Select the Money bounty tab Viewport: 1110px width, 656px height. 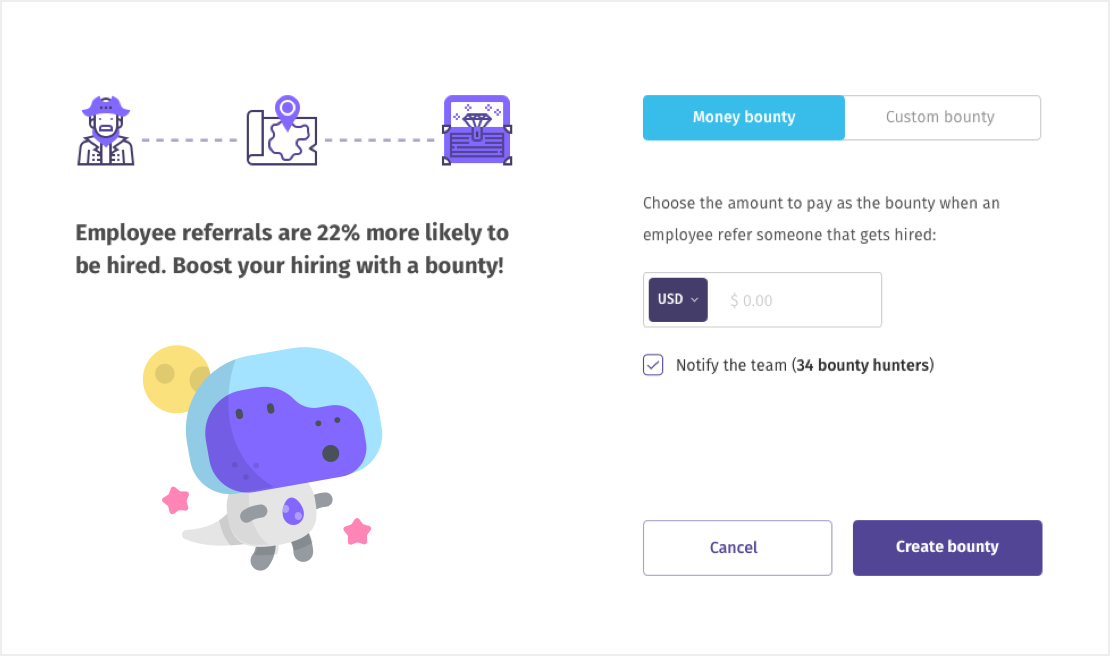pyautogui.click(x=744, y=117)
